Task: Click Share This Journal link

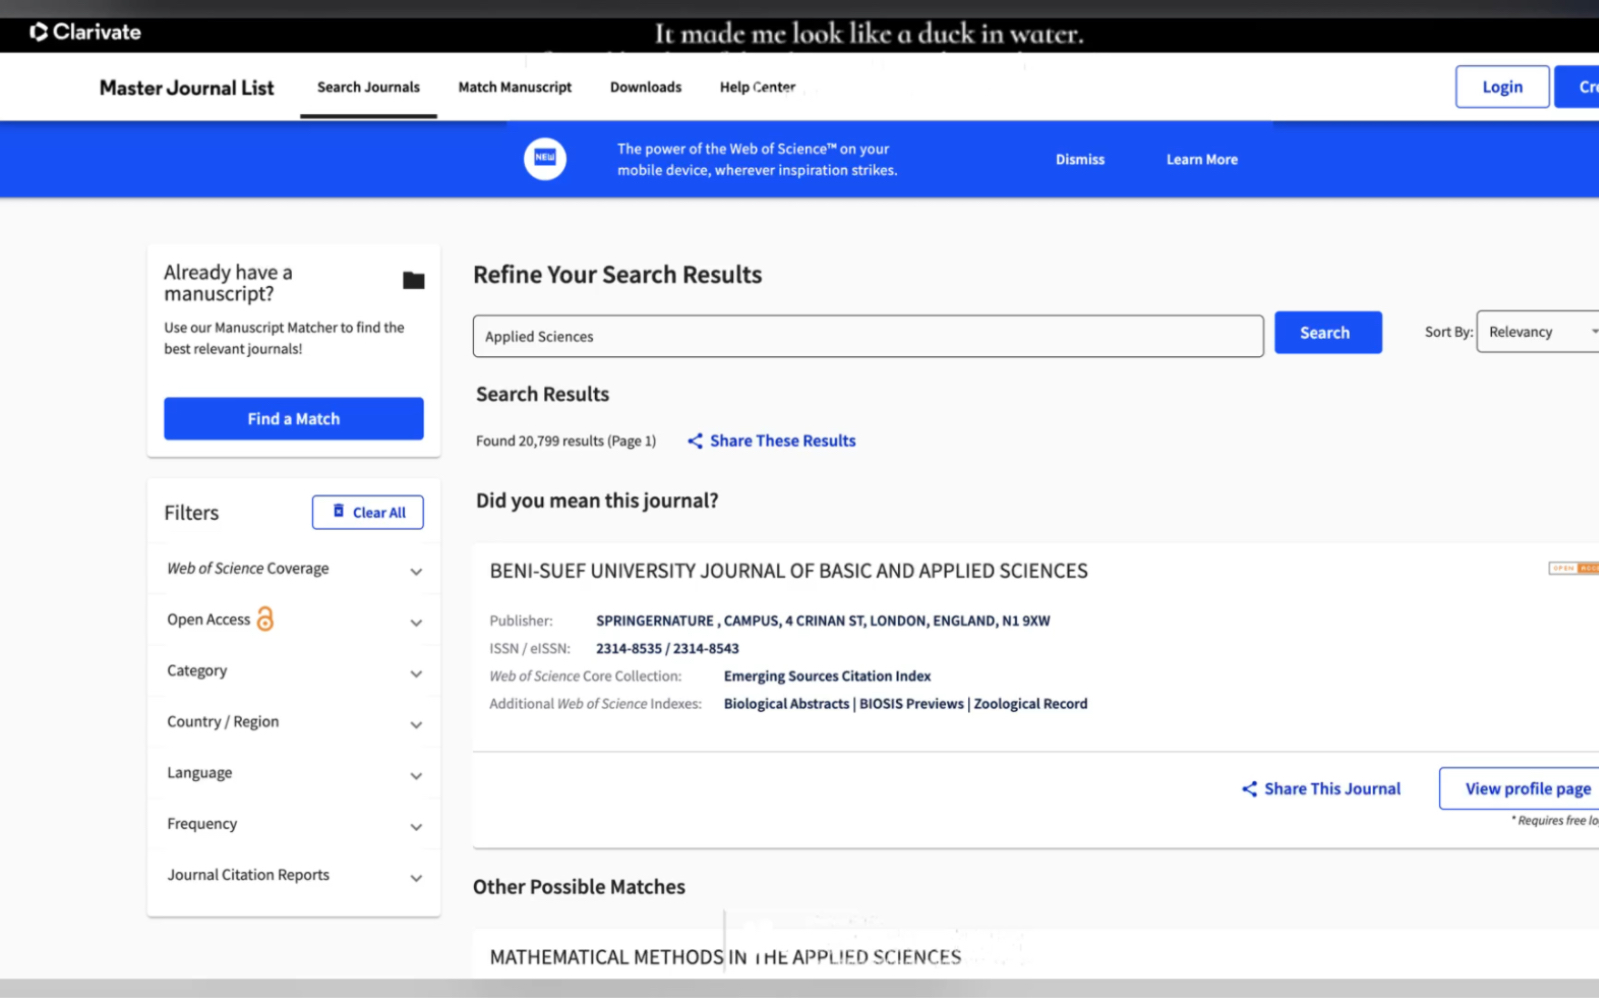Action: [x=1332, y=789]
